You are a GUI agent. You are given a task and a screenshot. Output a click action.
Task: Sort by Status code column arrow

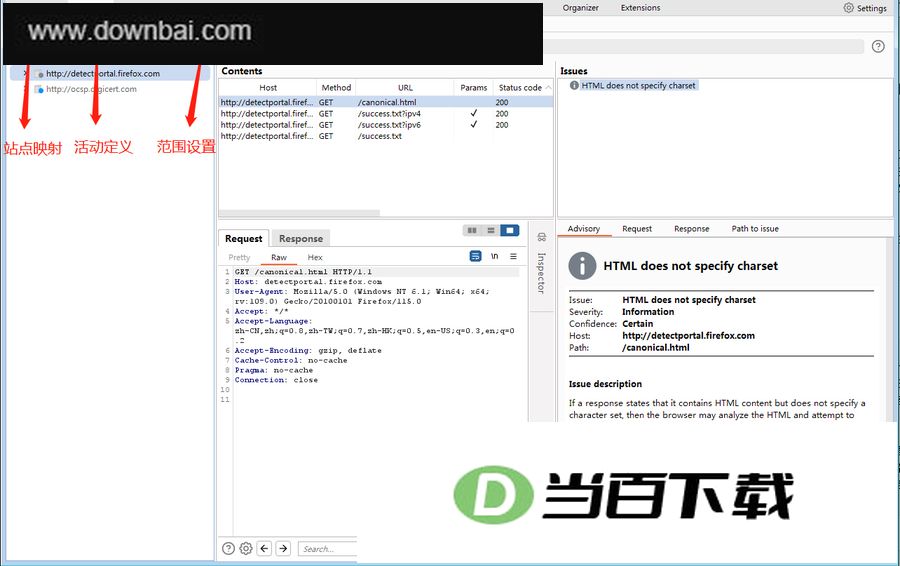tap(548, 87)
